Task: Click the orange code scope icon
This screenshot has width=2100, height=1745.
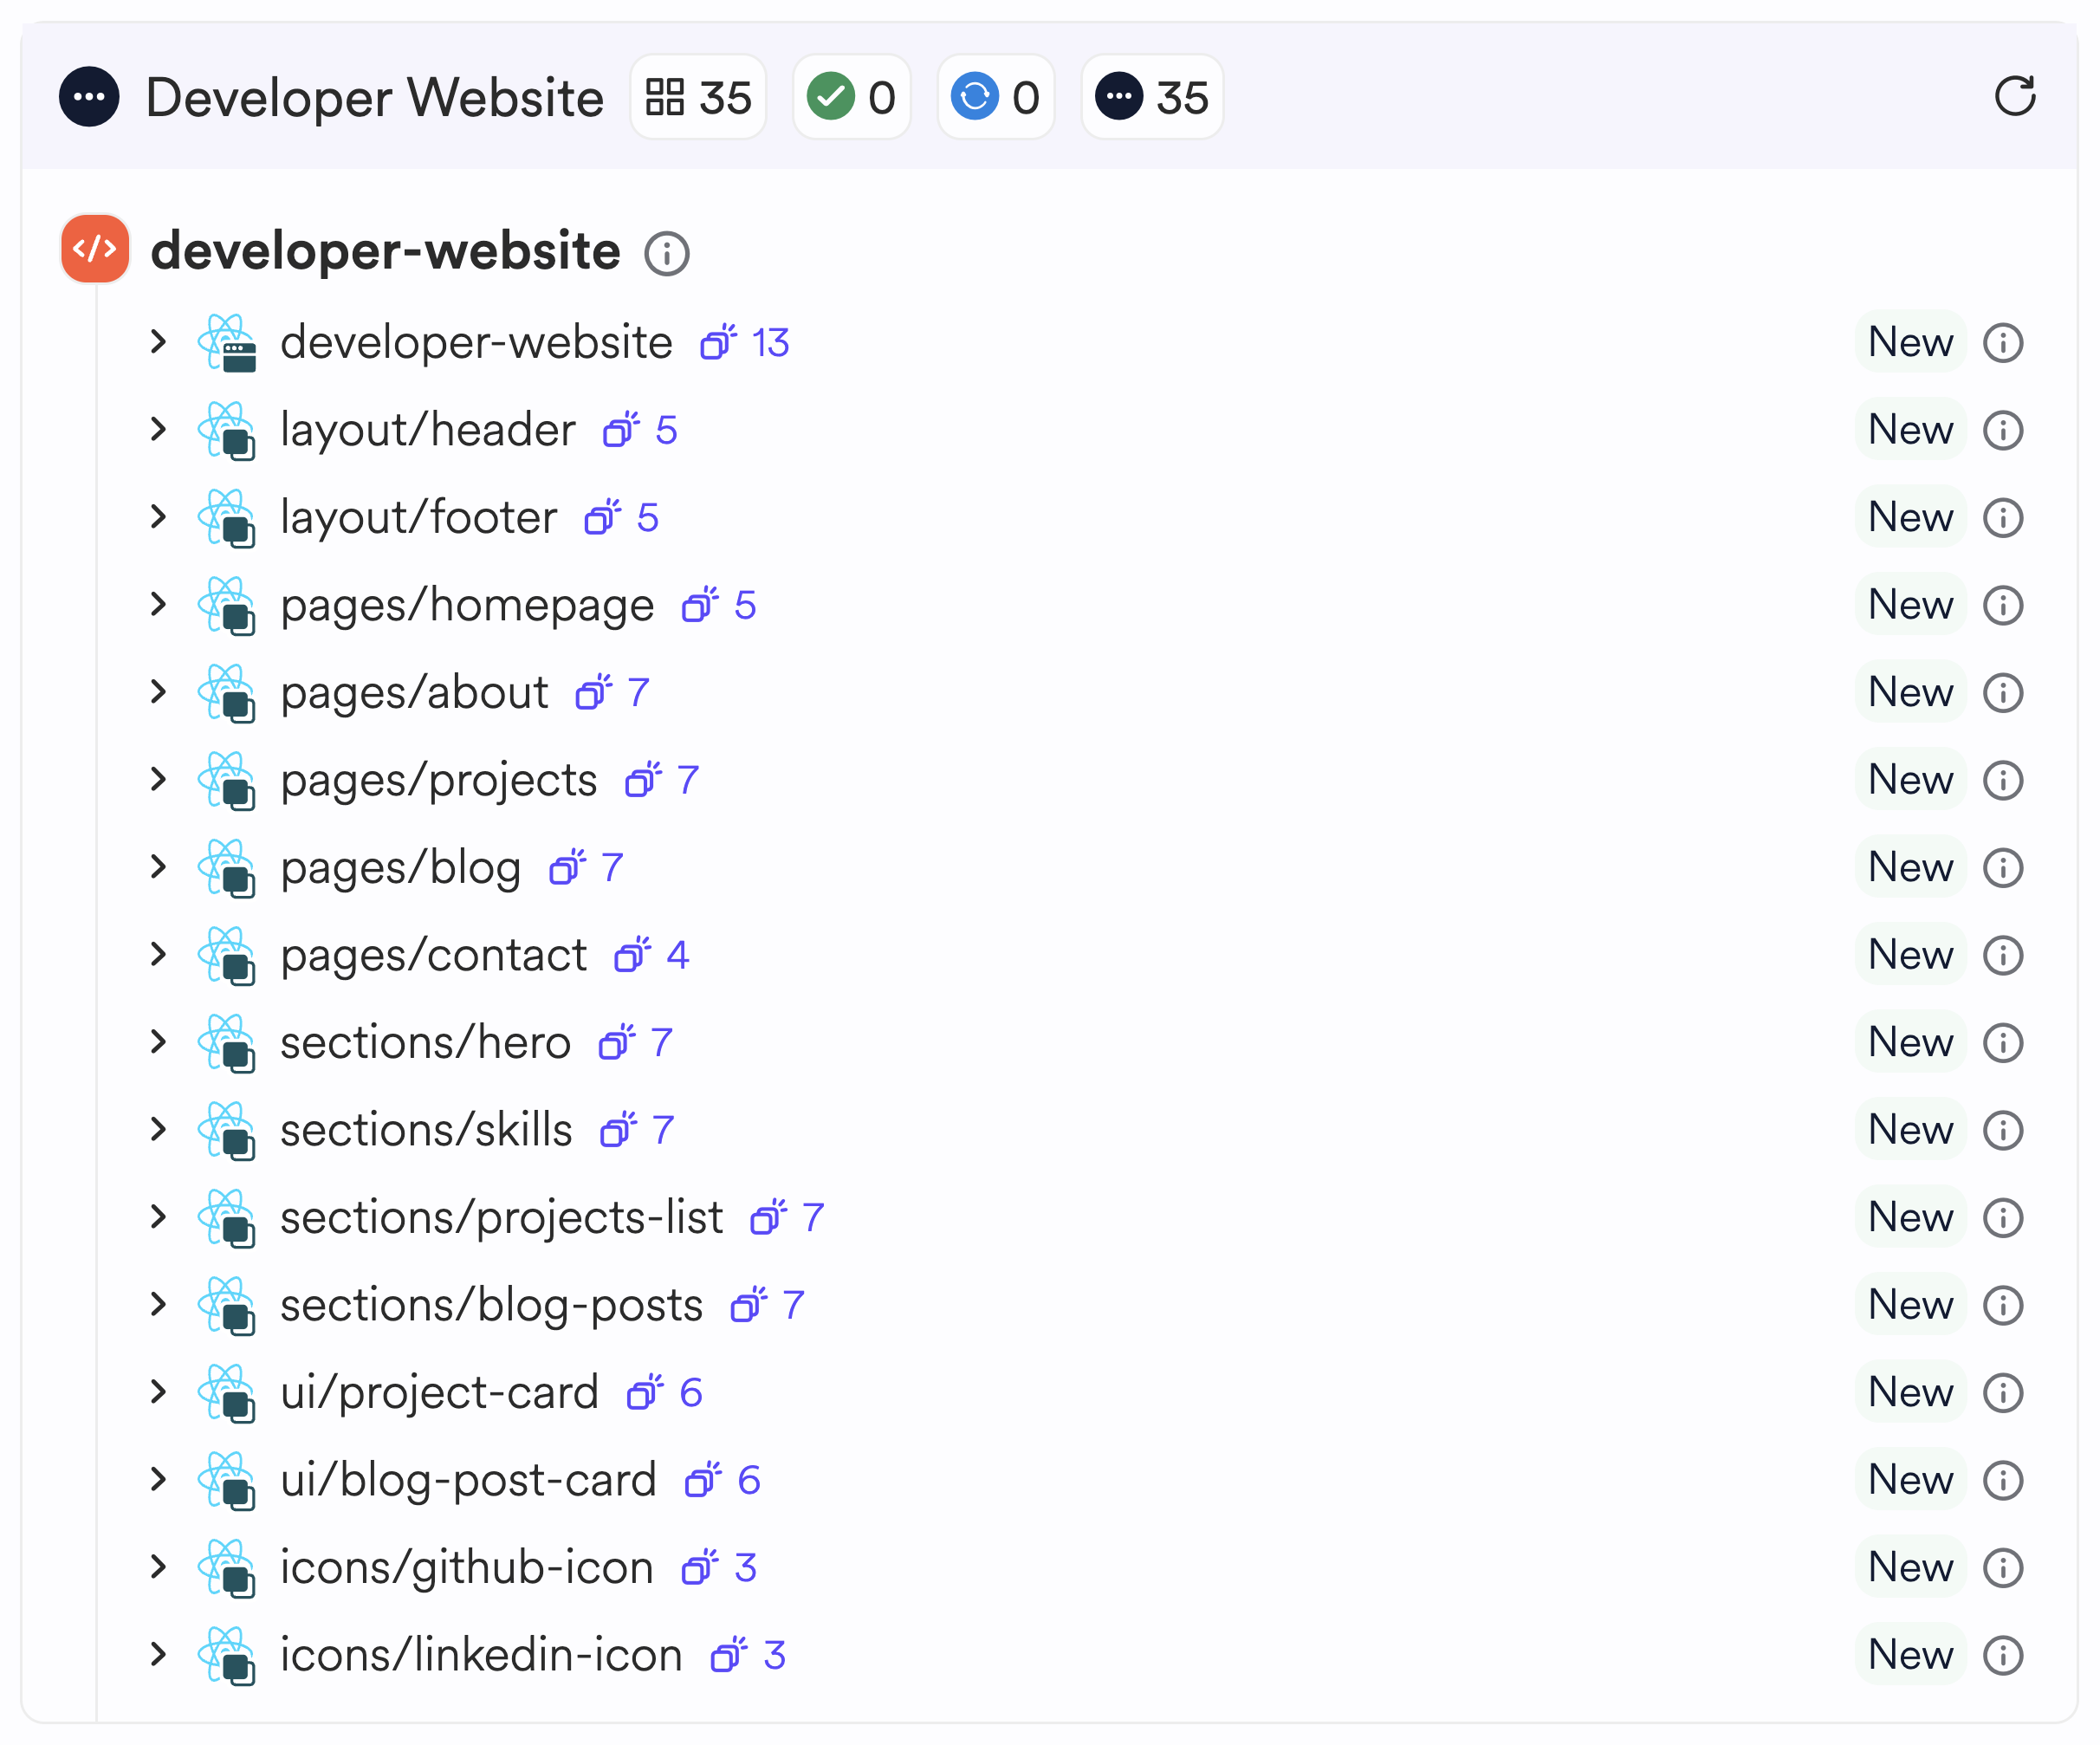Action: coord(95,249)
